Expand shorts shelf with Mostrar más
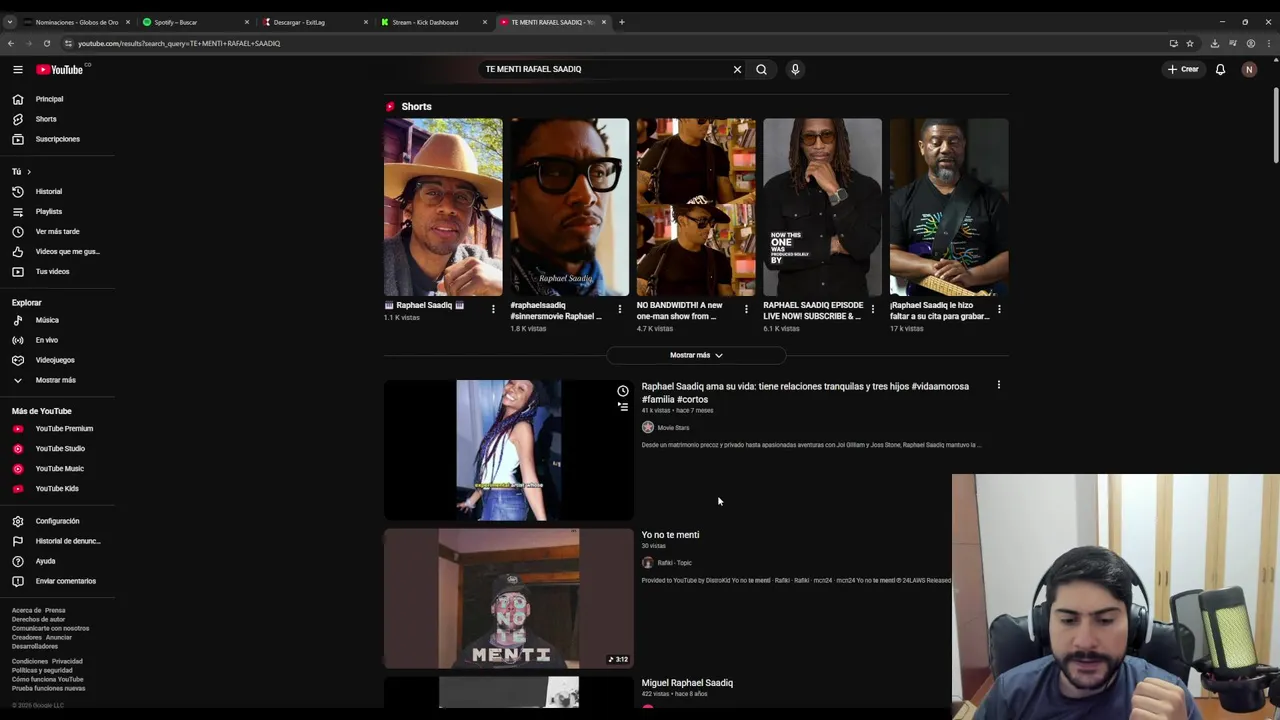This screenshot has height=720, width=1280. tap(696, 355)
